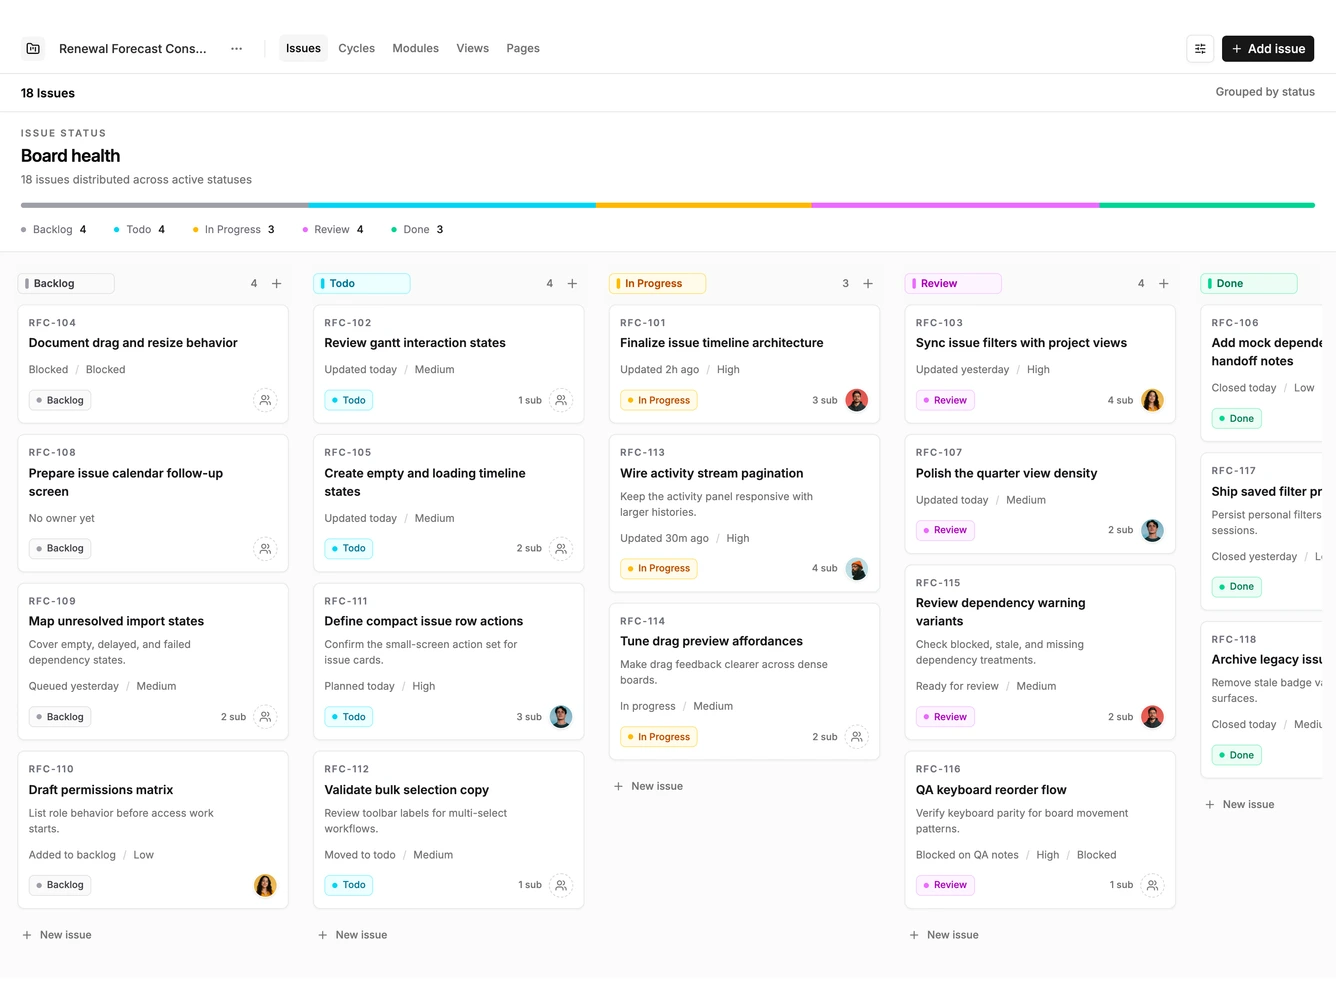Screen dimensions: 1336x1002
Task: Open assignee avatar on RFC-110 card
Action: click(x=265, y=885)
